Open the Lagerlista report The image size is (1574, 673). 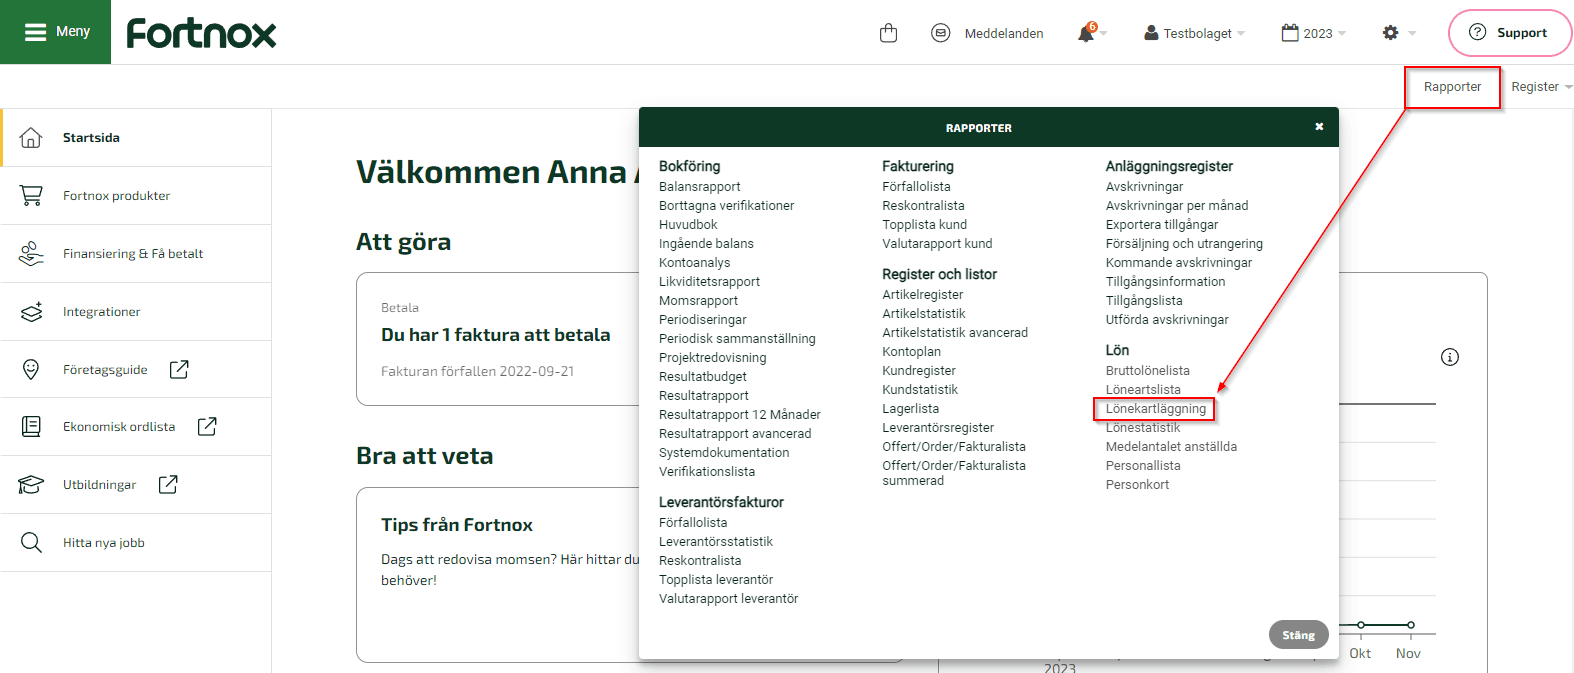(910, 408)
